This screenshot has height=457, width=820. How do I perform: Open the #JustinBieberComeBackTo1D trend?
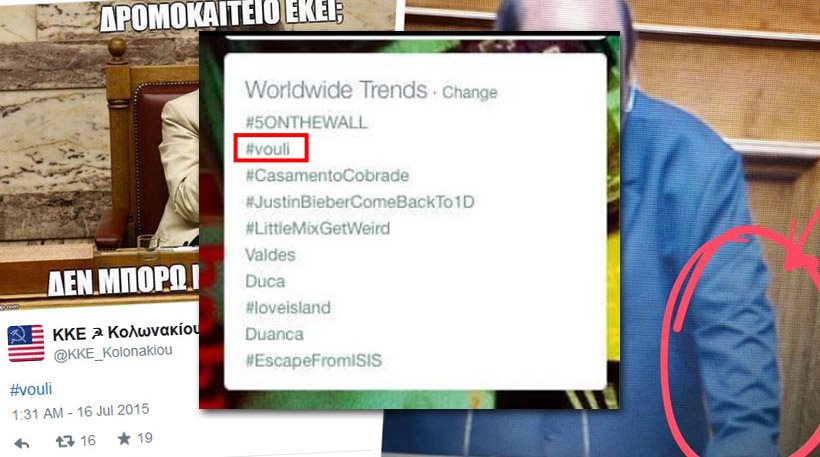point(360,202)
